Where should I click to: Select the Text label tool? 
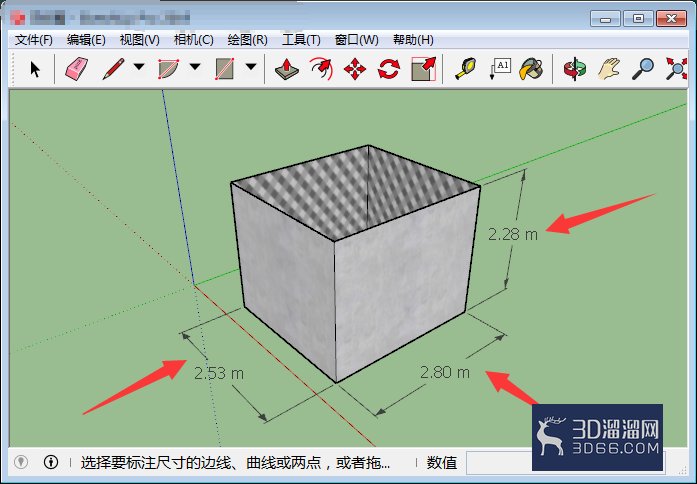(x=500, y=69)
